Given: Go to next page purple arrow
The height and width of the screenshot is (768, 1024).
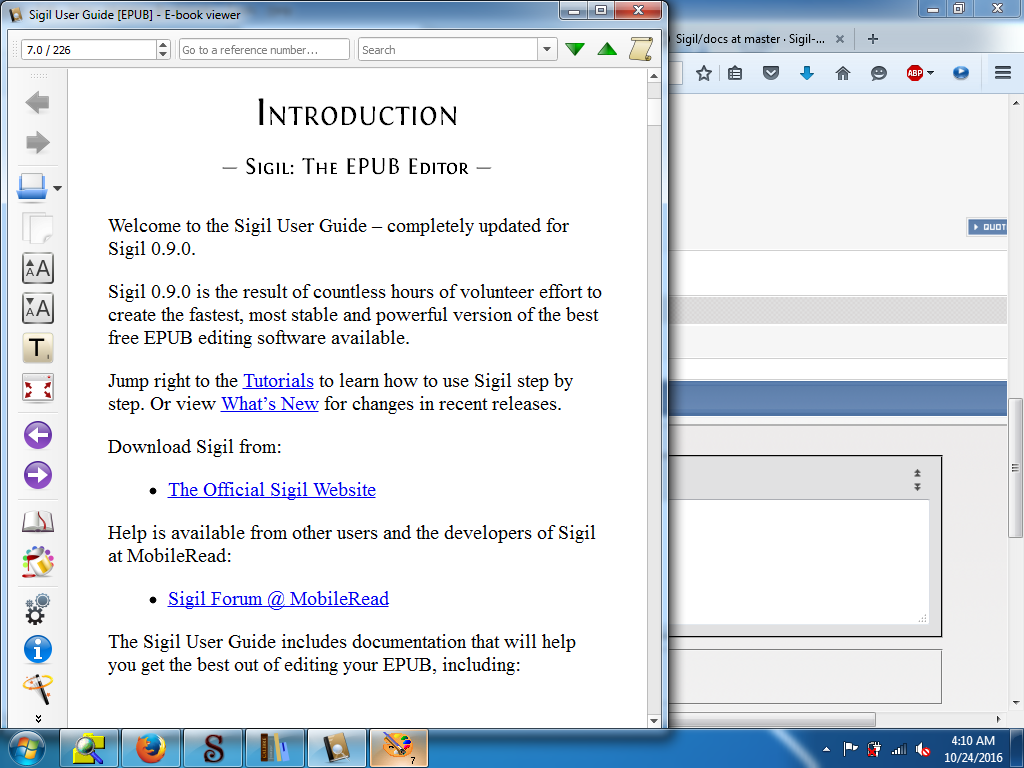Looking at the screenshot, I should 37,475.
